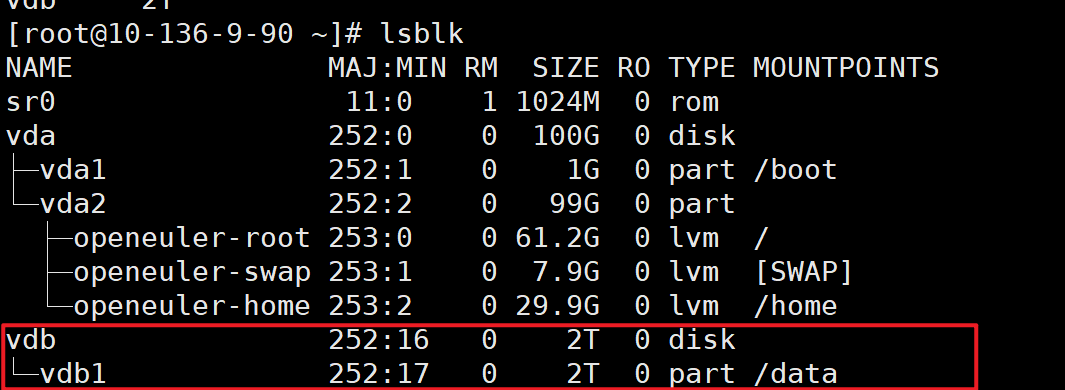Click "part" type in the vda2 row
1065x390 pixels.
click(x=702, y=205)
